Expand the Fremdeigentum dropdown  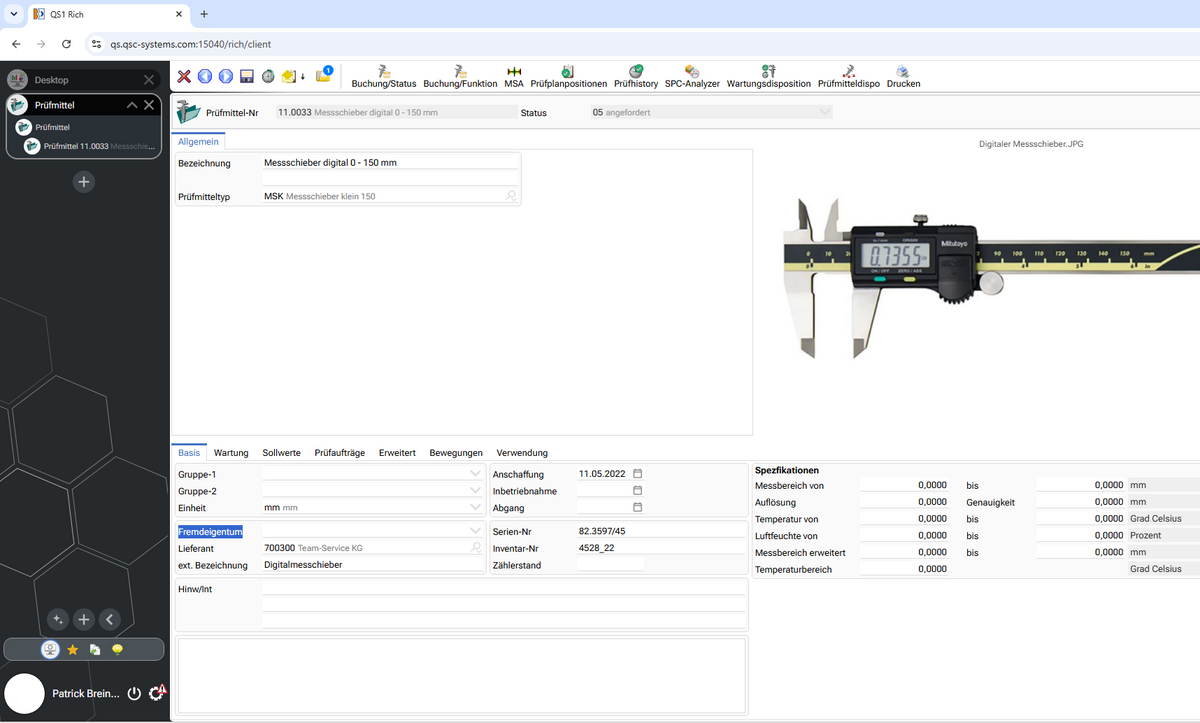pos(475,531)
